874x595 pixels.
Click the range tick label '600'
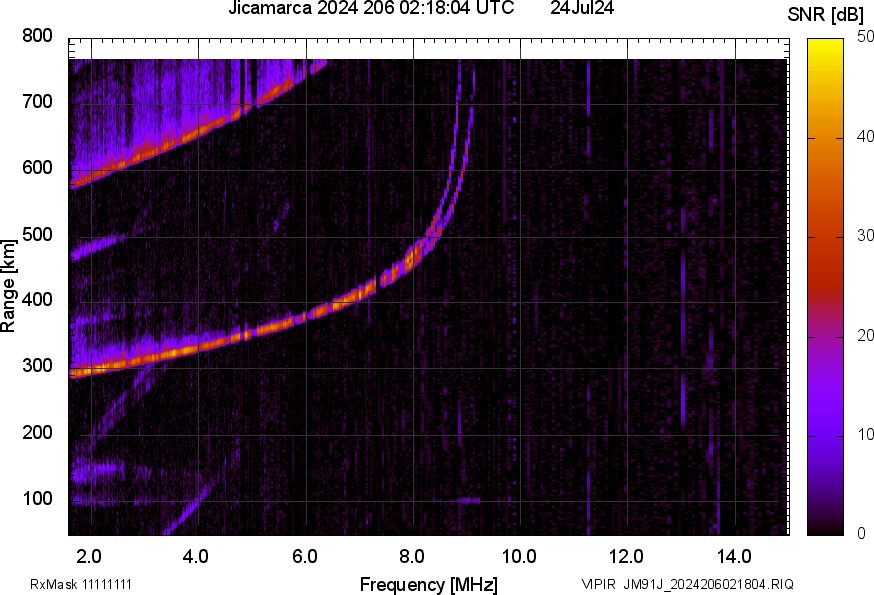[x=37, y=168]
